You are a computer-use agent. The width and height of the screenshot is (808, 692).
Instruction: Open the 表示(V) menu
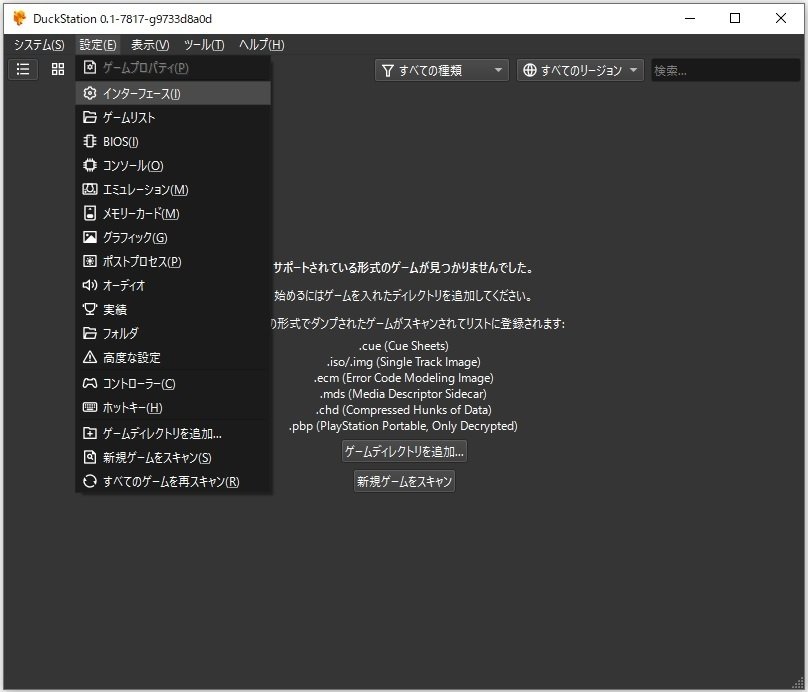pyautogui.click(x=150, y=45)
